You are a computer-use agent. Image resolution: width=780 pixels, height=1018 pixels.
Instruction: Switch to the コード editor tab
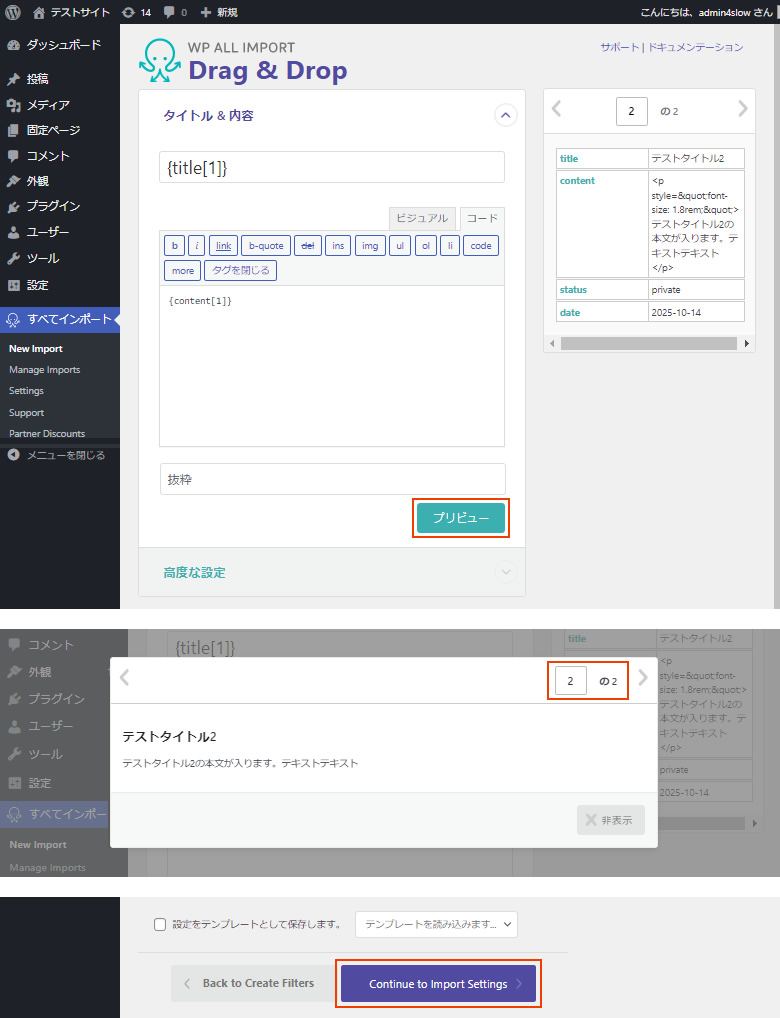click(482, 218)
